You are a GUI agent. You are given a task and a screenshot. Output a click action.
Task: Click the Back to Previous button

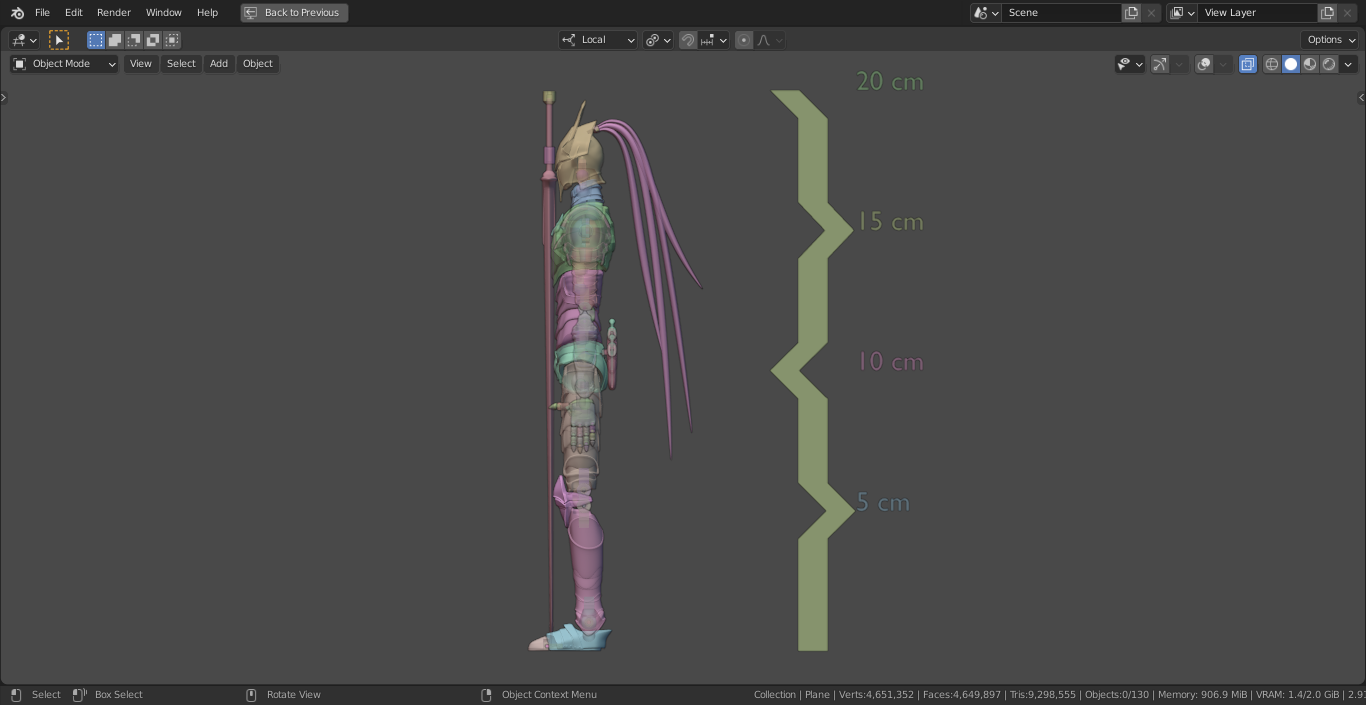293,12
